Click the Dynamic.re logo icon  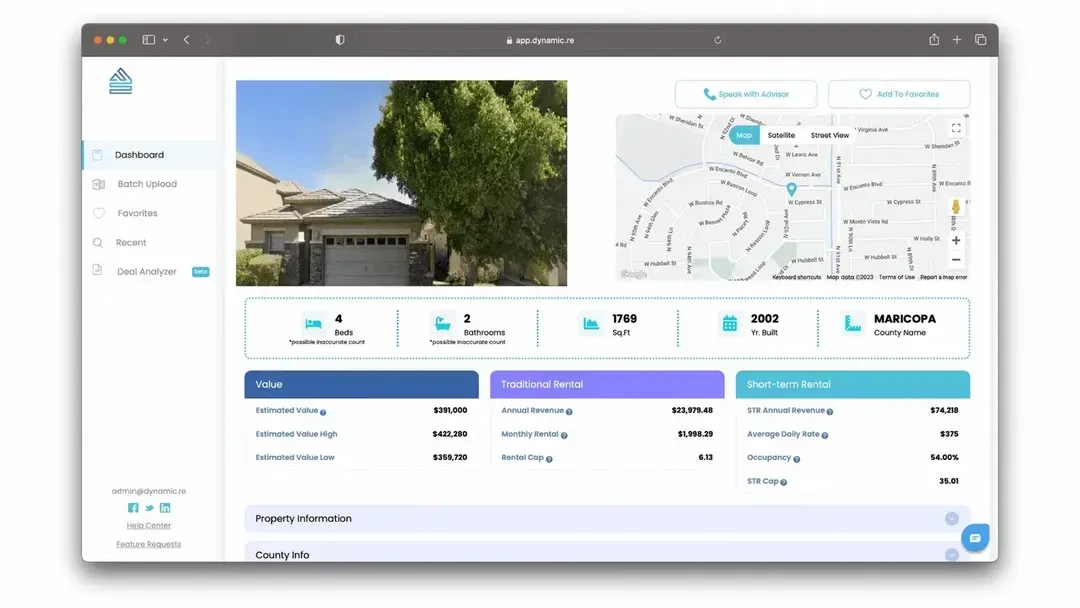(x=121, y=81)
